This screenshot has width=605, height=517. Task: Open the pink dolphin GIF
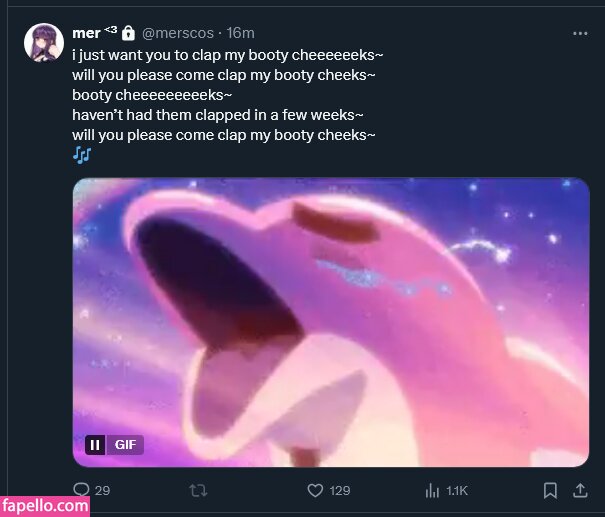click(x=330, y=320)
